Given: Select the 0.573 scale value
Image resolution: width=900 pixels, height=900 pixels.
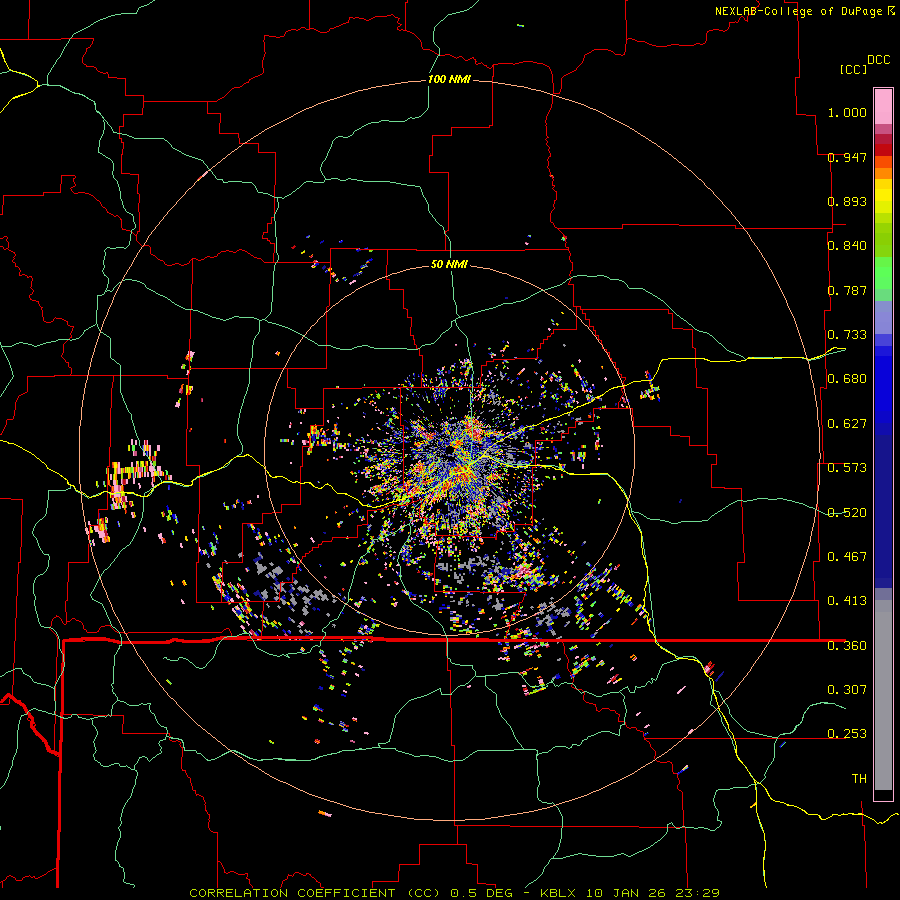Looking at the screenshot, I should click(x=847, y=468).
